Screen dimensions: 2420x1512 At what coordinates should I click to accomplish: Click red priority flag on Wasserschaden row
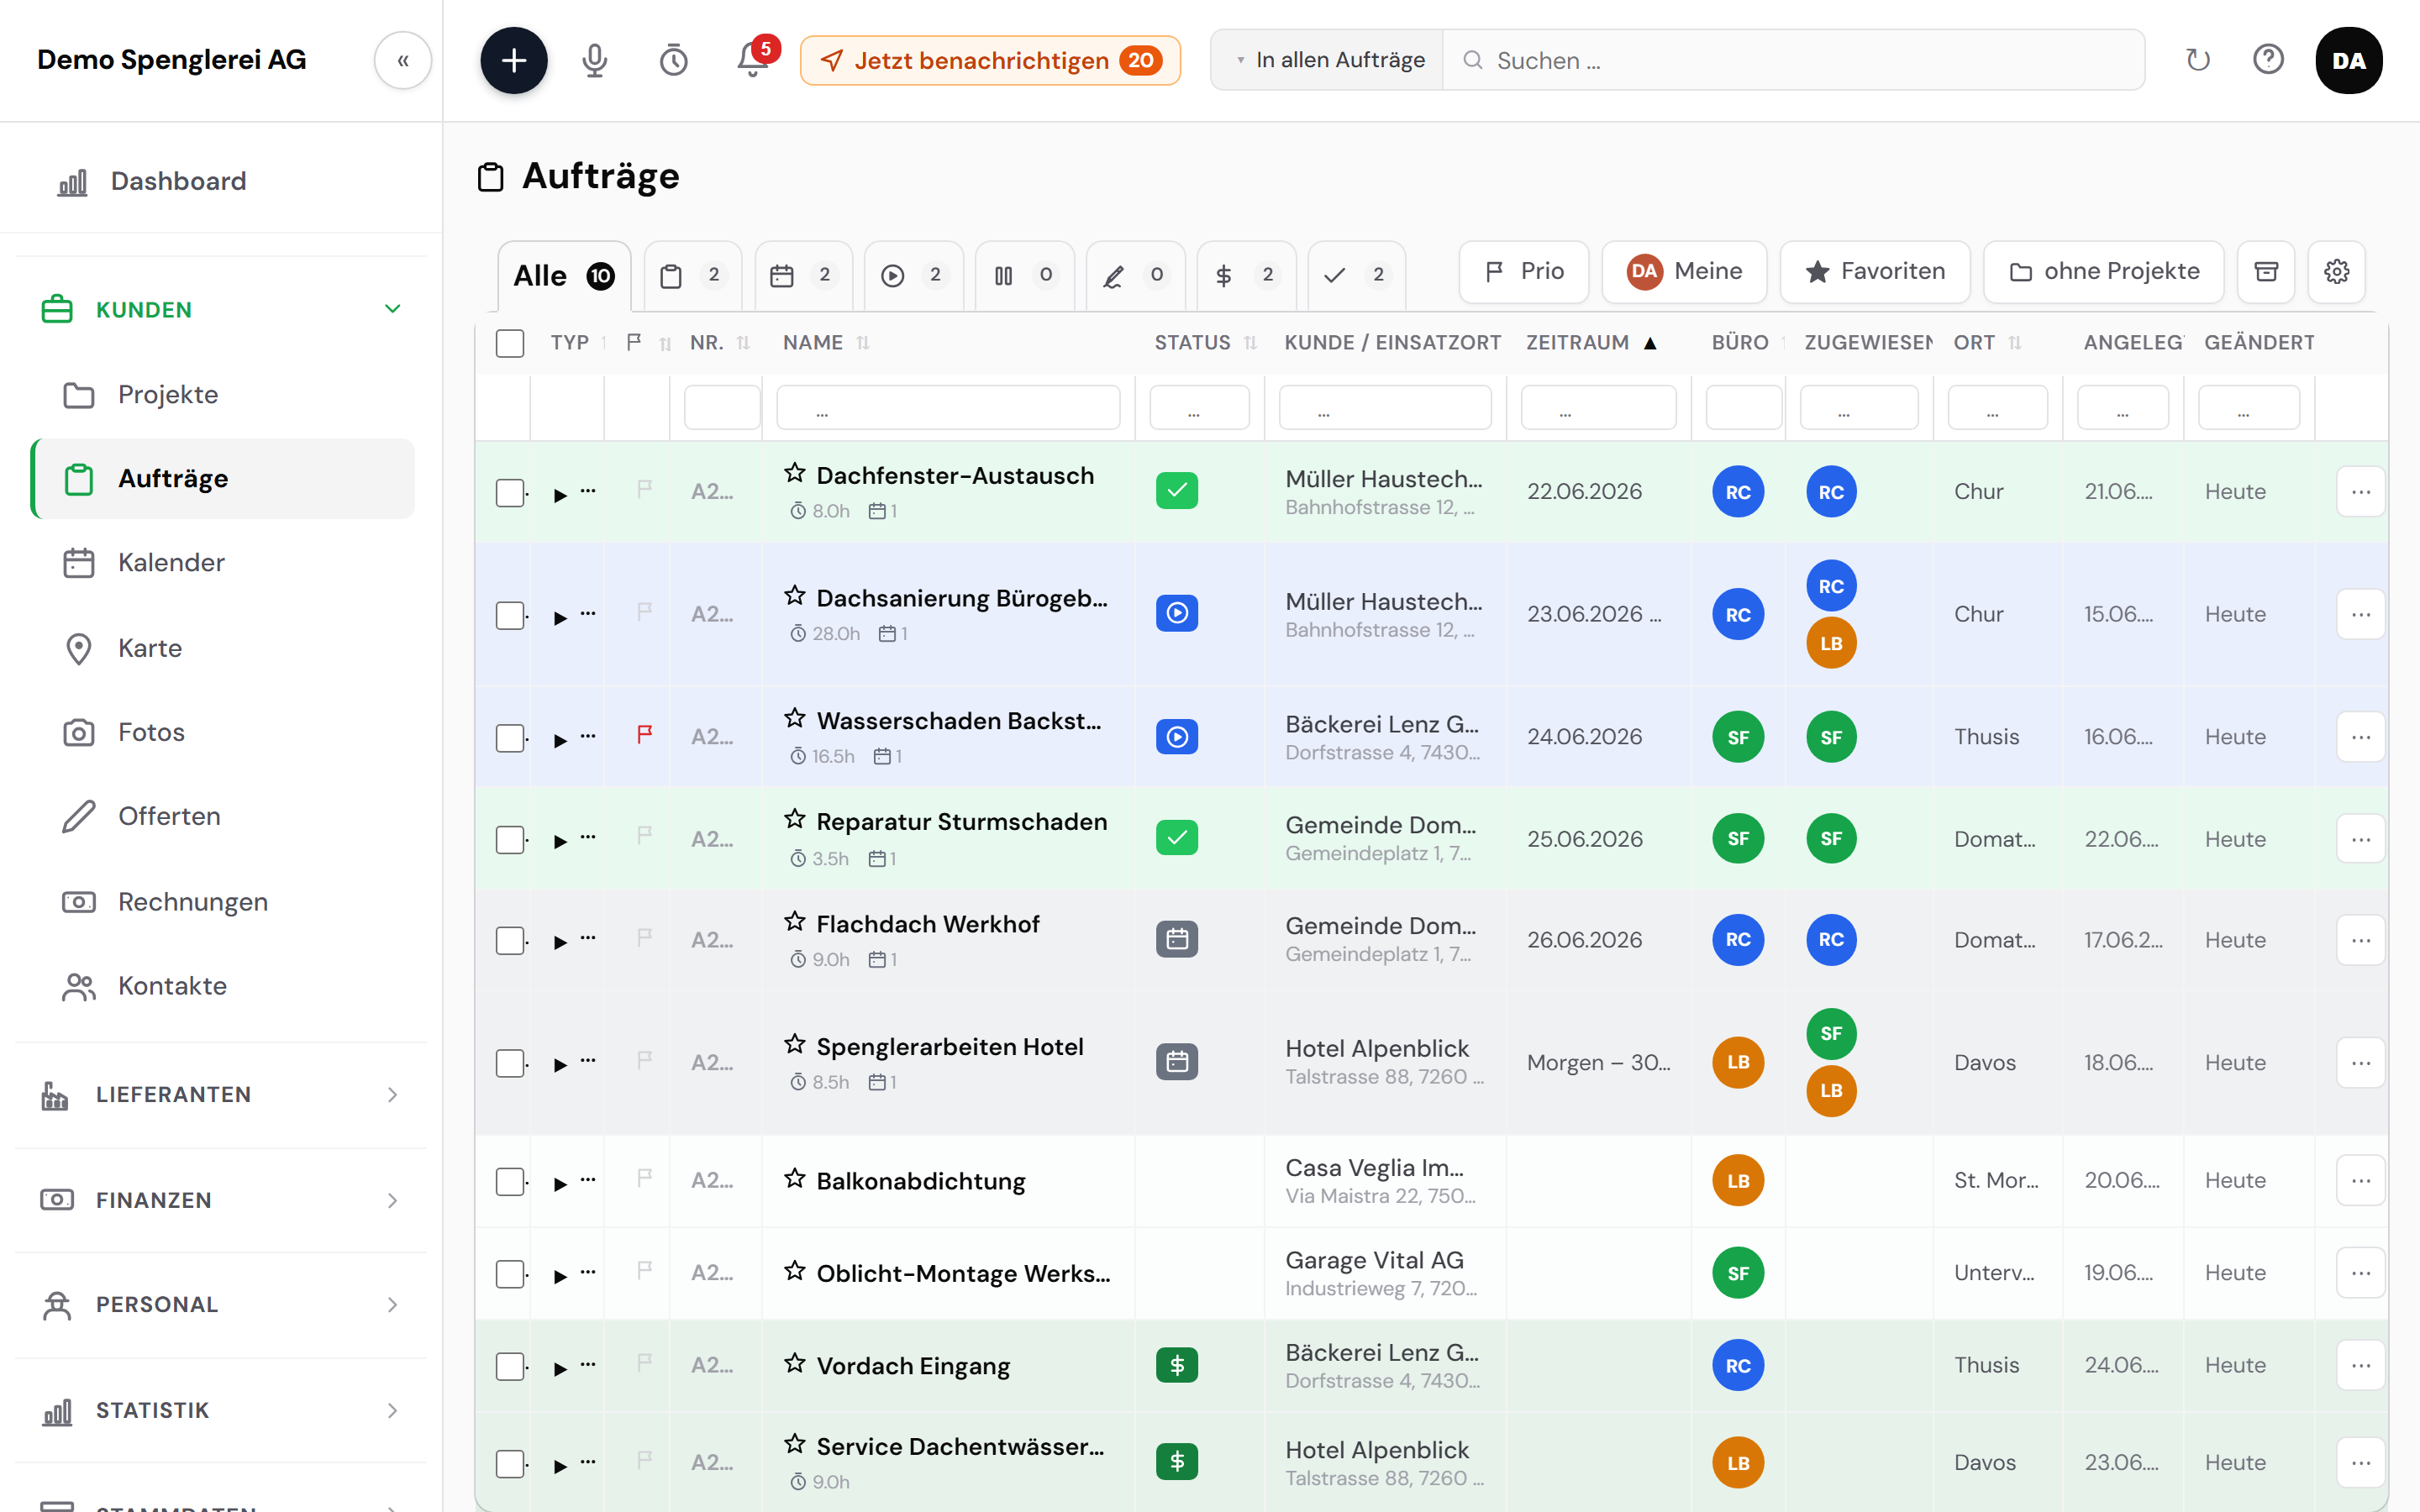coord(645,735)
